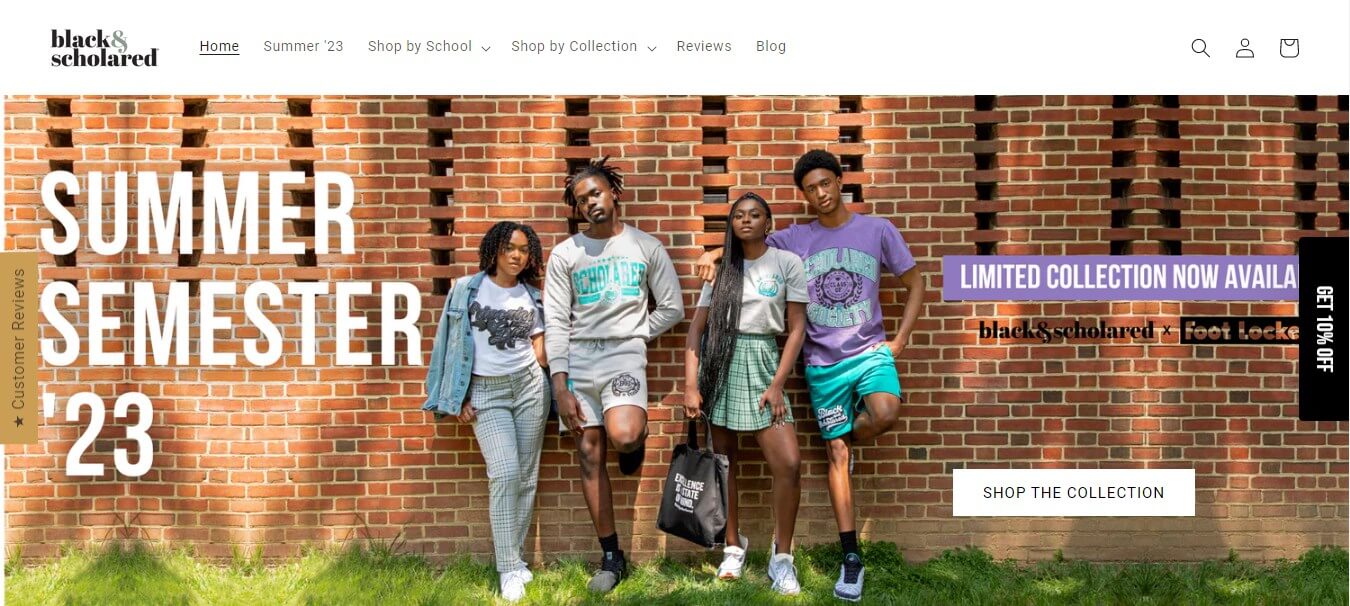Viewport: 1350px width, 606px height.
Task: Go to the Home menu item
Action: tap(219, 47)
